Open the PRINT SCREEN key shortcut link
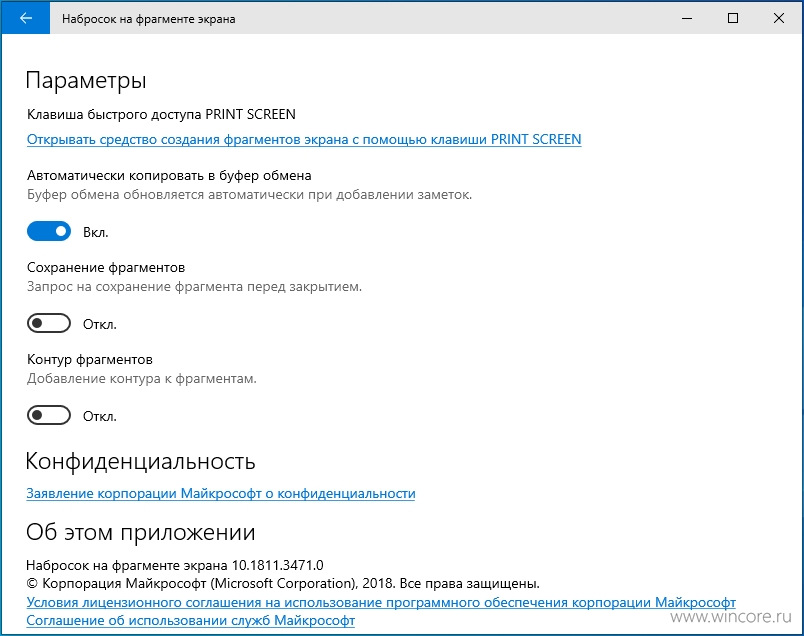 304,140
